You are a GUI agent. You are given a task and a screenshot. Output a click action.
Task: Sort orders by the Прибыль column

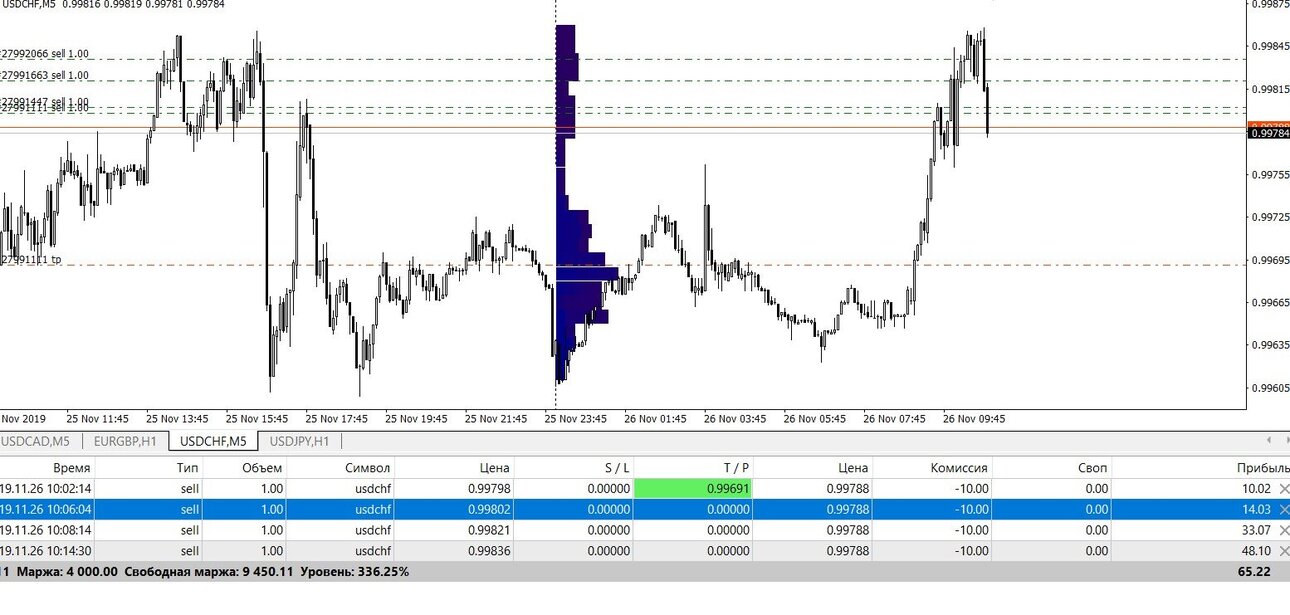(x=1262, y=468)
